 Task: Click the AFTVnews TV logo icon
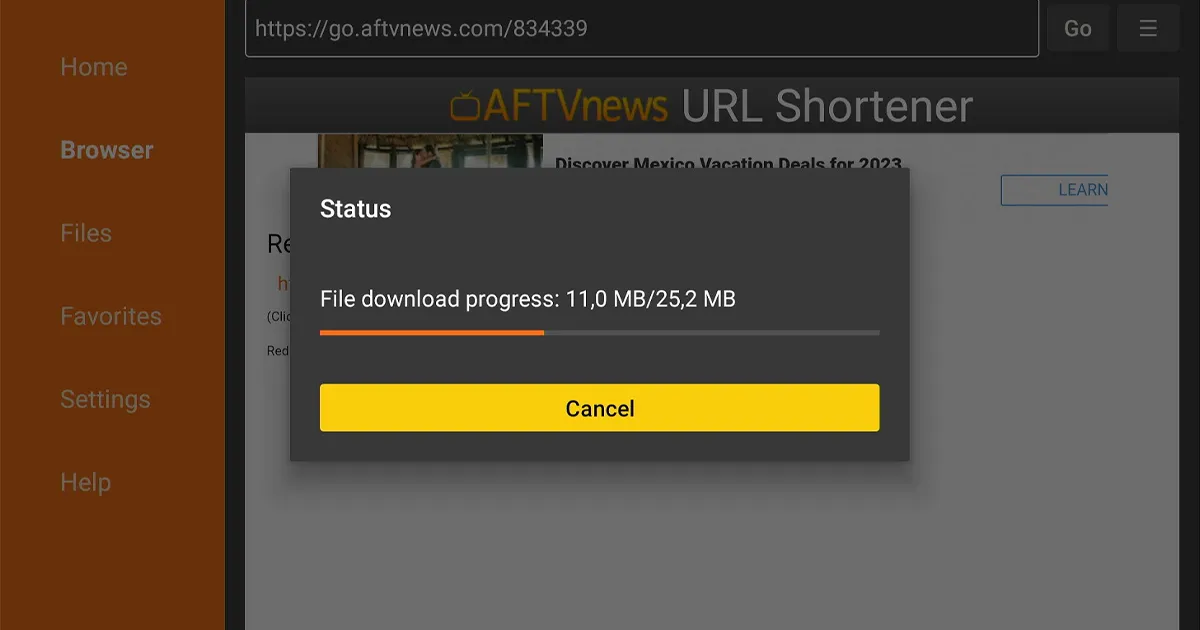(465, 106)
